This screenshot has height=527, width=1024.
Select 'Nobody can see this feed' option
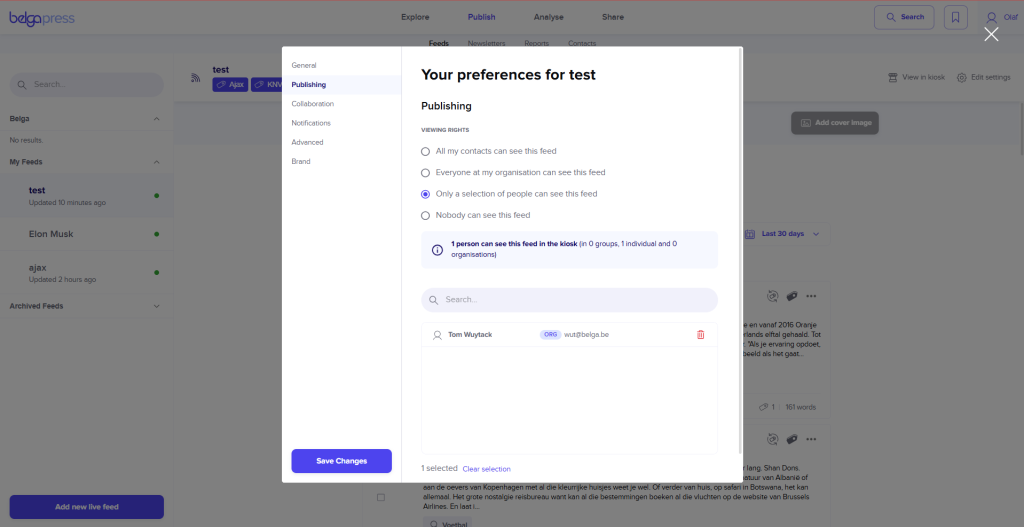point(426,215)
